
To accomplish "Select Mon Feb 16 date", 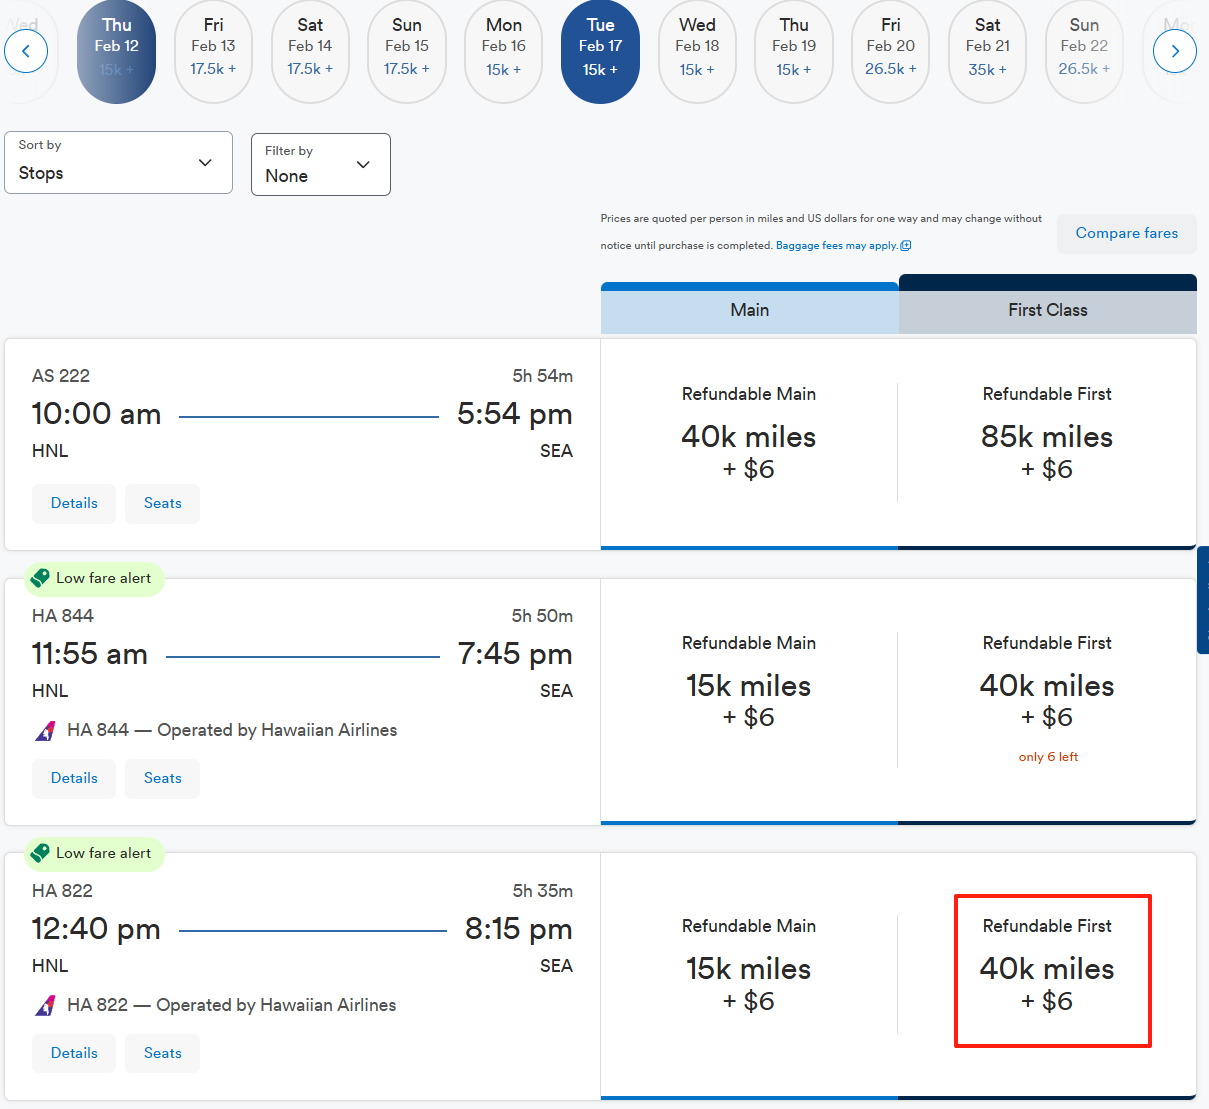I will tap(503, 51).
